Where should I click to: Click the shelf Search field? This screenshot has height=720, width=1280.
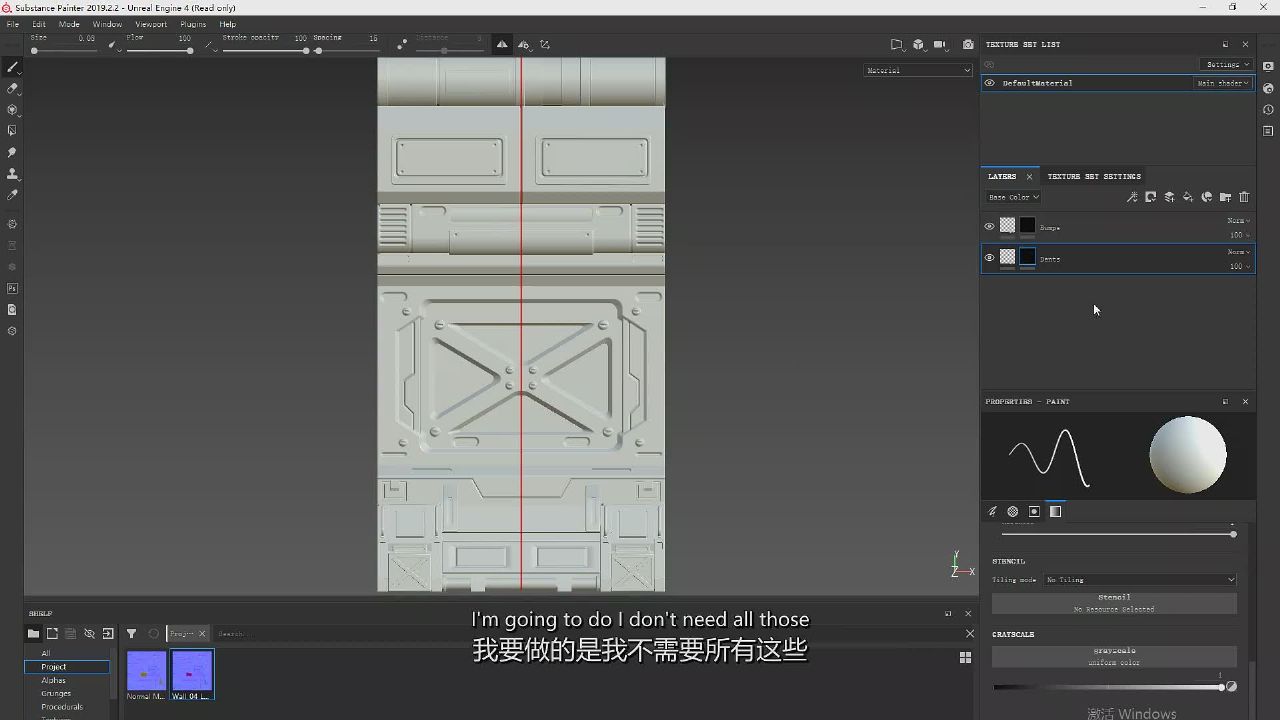pyautogui.click(x=590, y=634)
